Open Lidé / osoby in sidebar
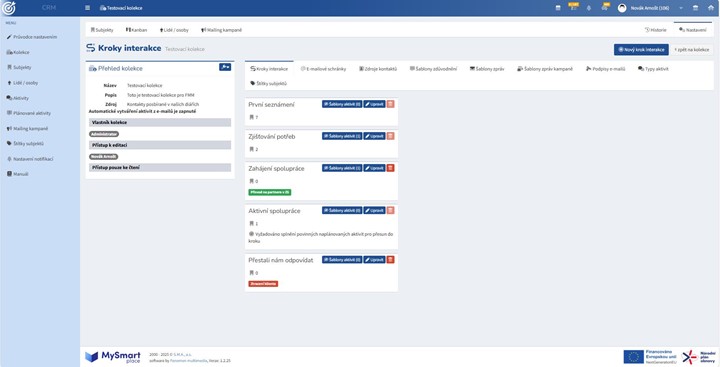 22,83
